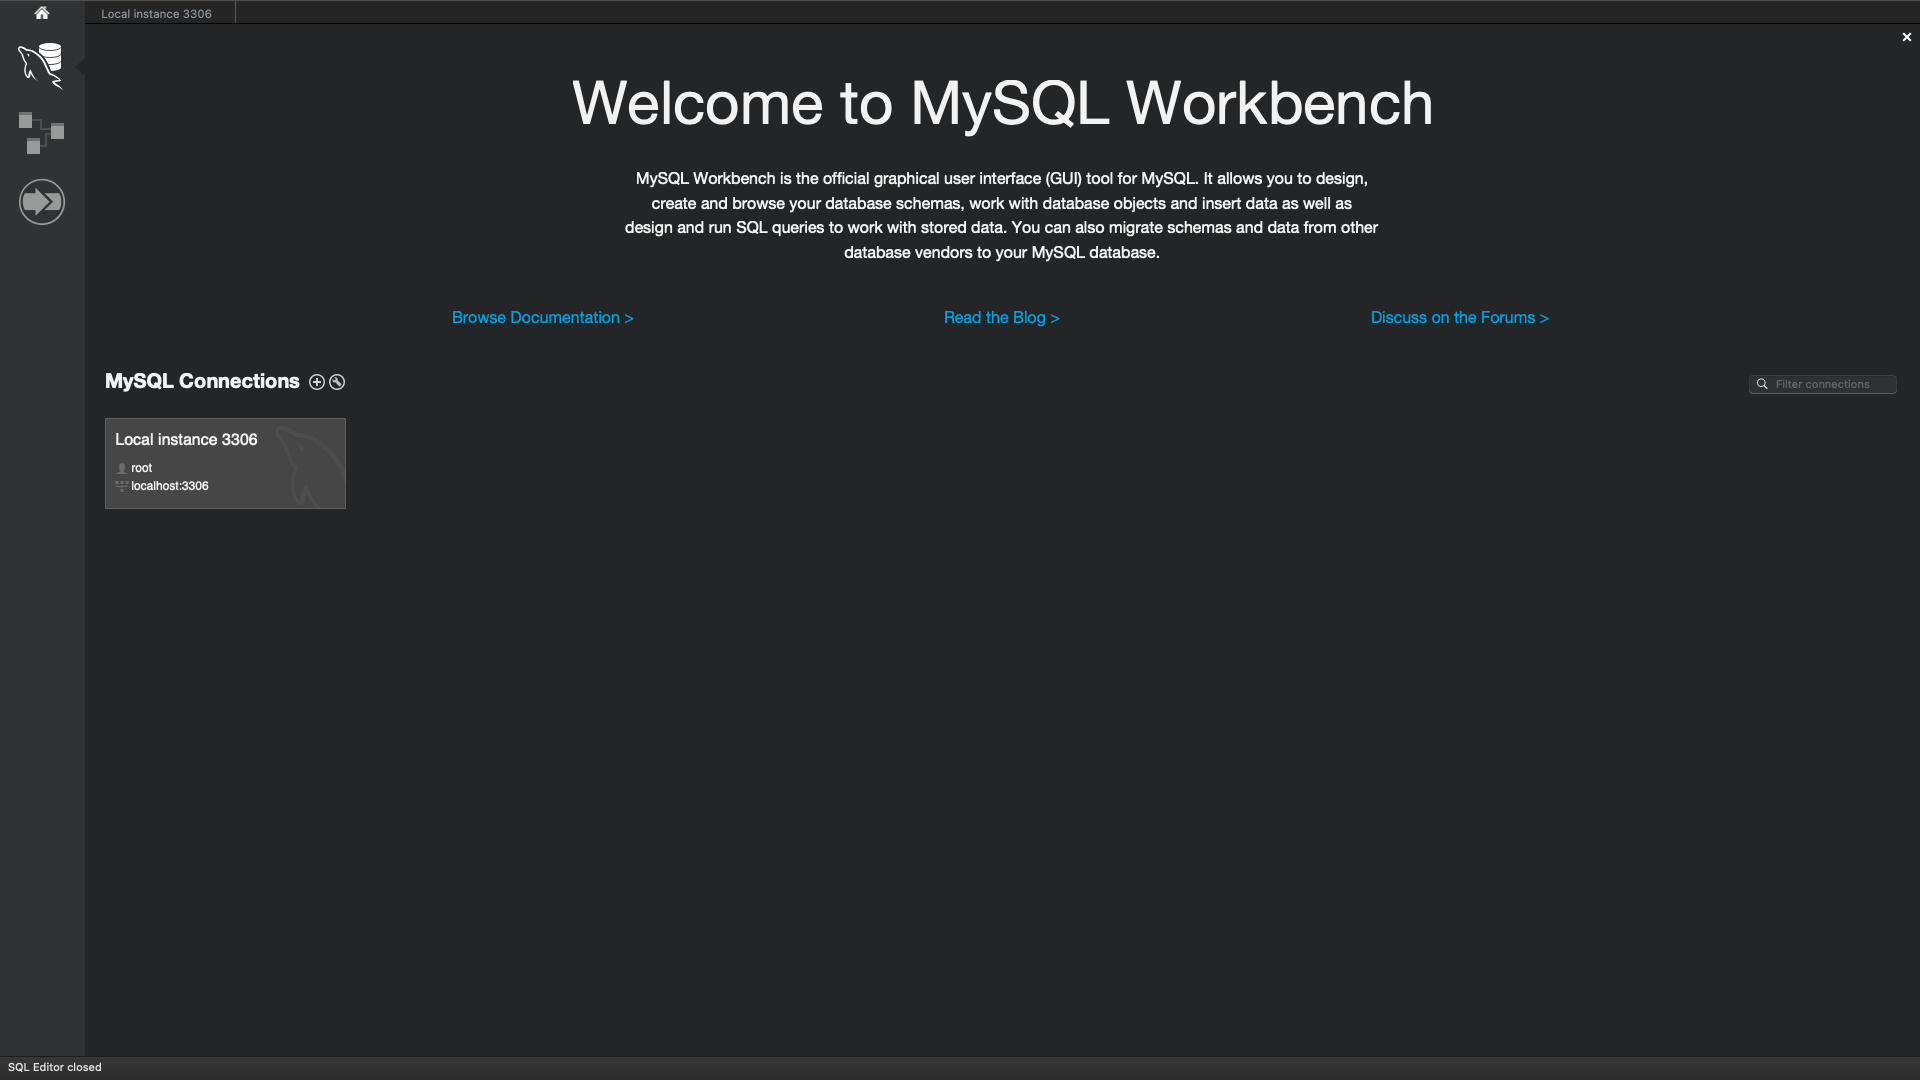This screenshot has height=1080, width=1920.
Task: Open Browse Documentation link
Action: click(542, 318)
